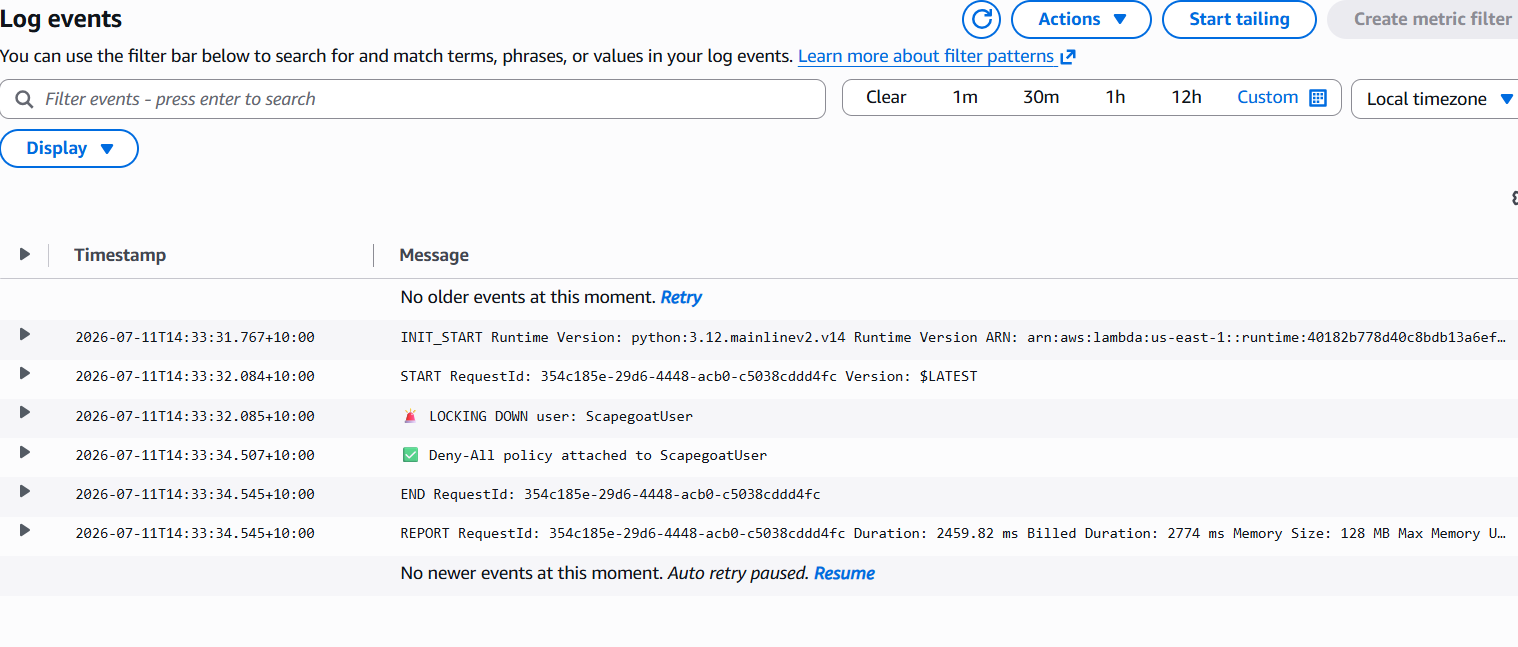Open the Local timezone dropdown
The width and height of the screenshot is (1518, 647).
(1435, 99)
